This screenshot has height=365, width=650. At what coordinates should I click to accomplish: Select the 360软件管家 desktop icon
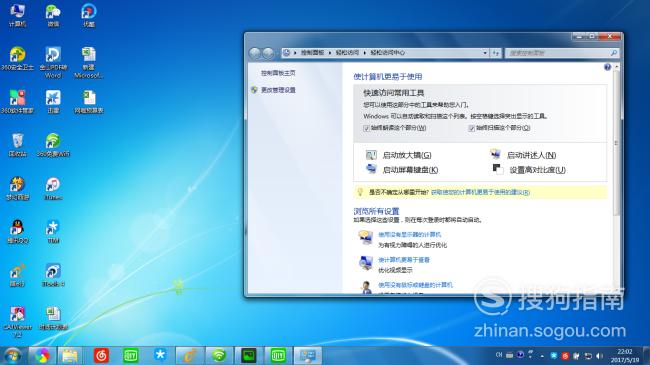tap(17, 102)
